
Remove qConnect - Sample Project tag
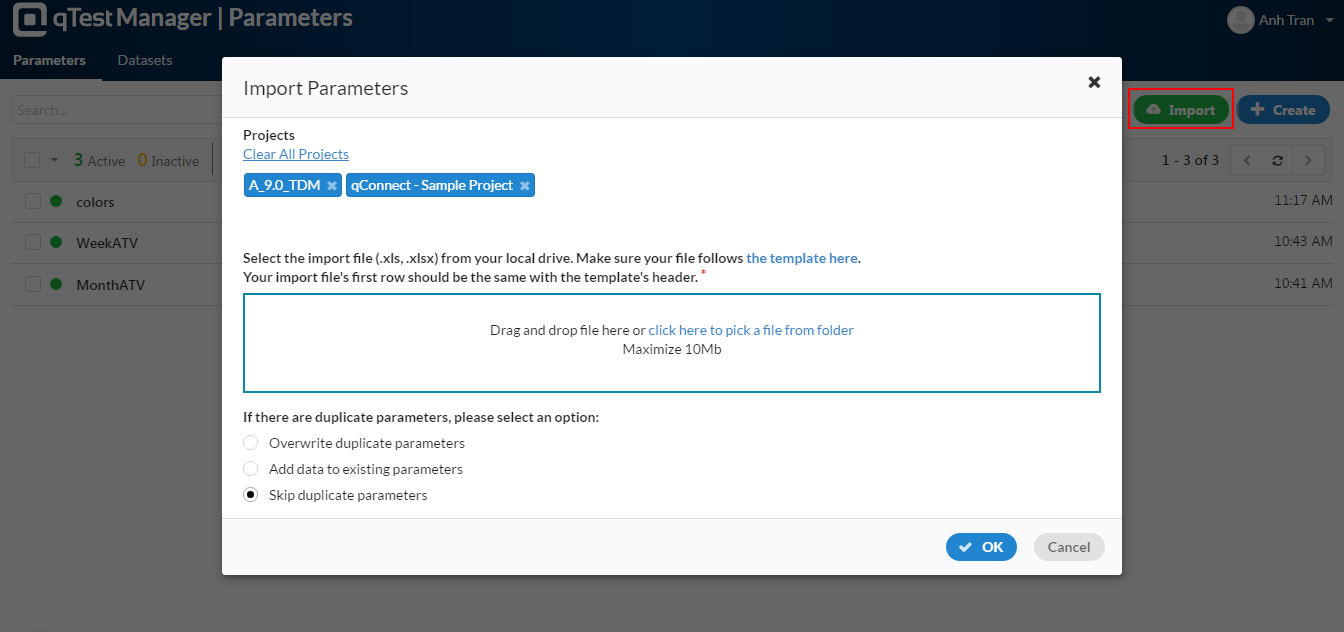pyautogui.click(x=525, y=186)
